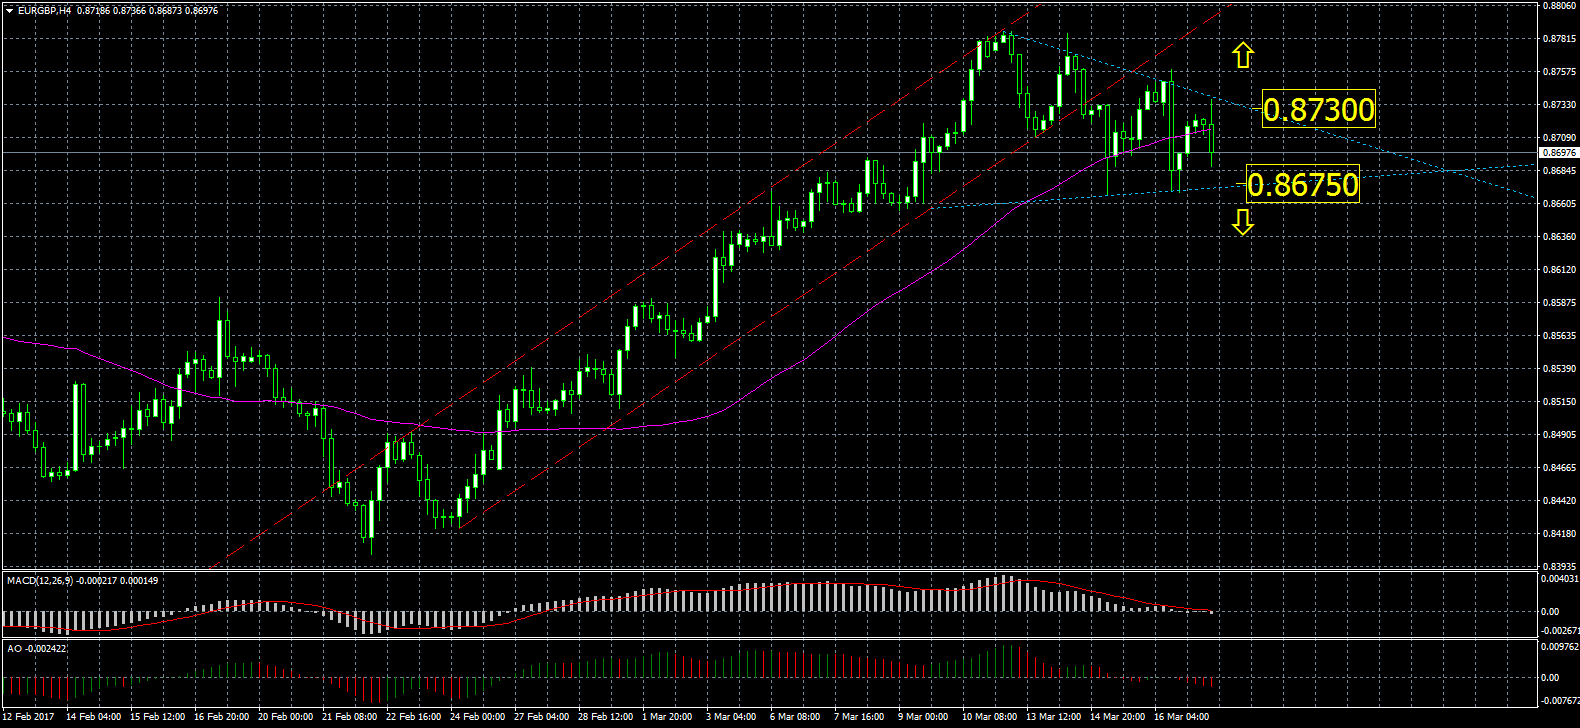
Task: Click the 16 Mar 04:00 time label
Action: (1181, 717)
